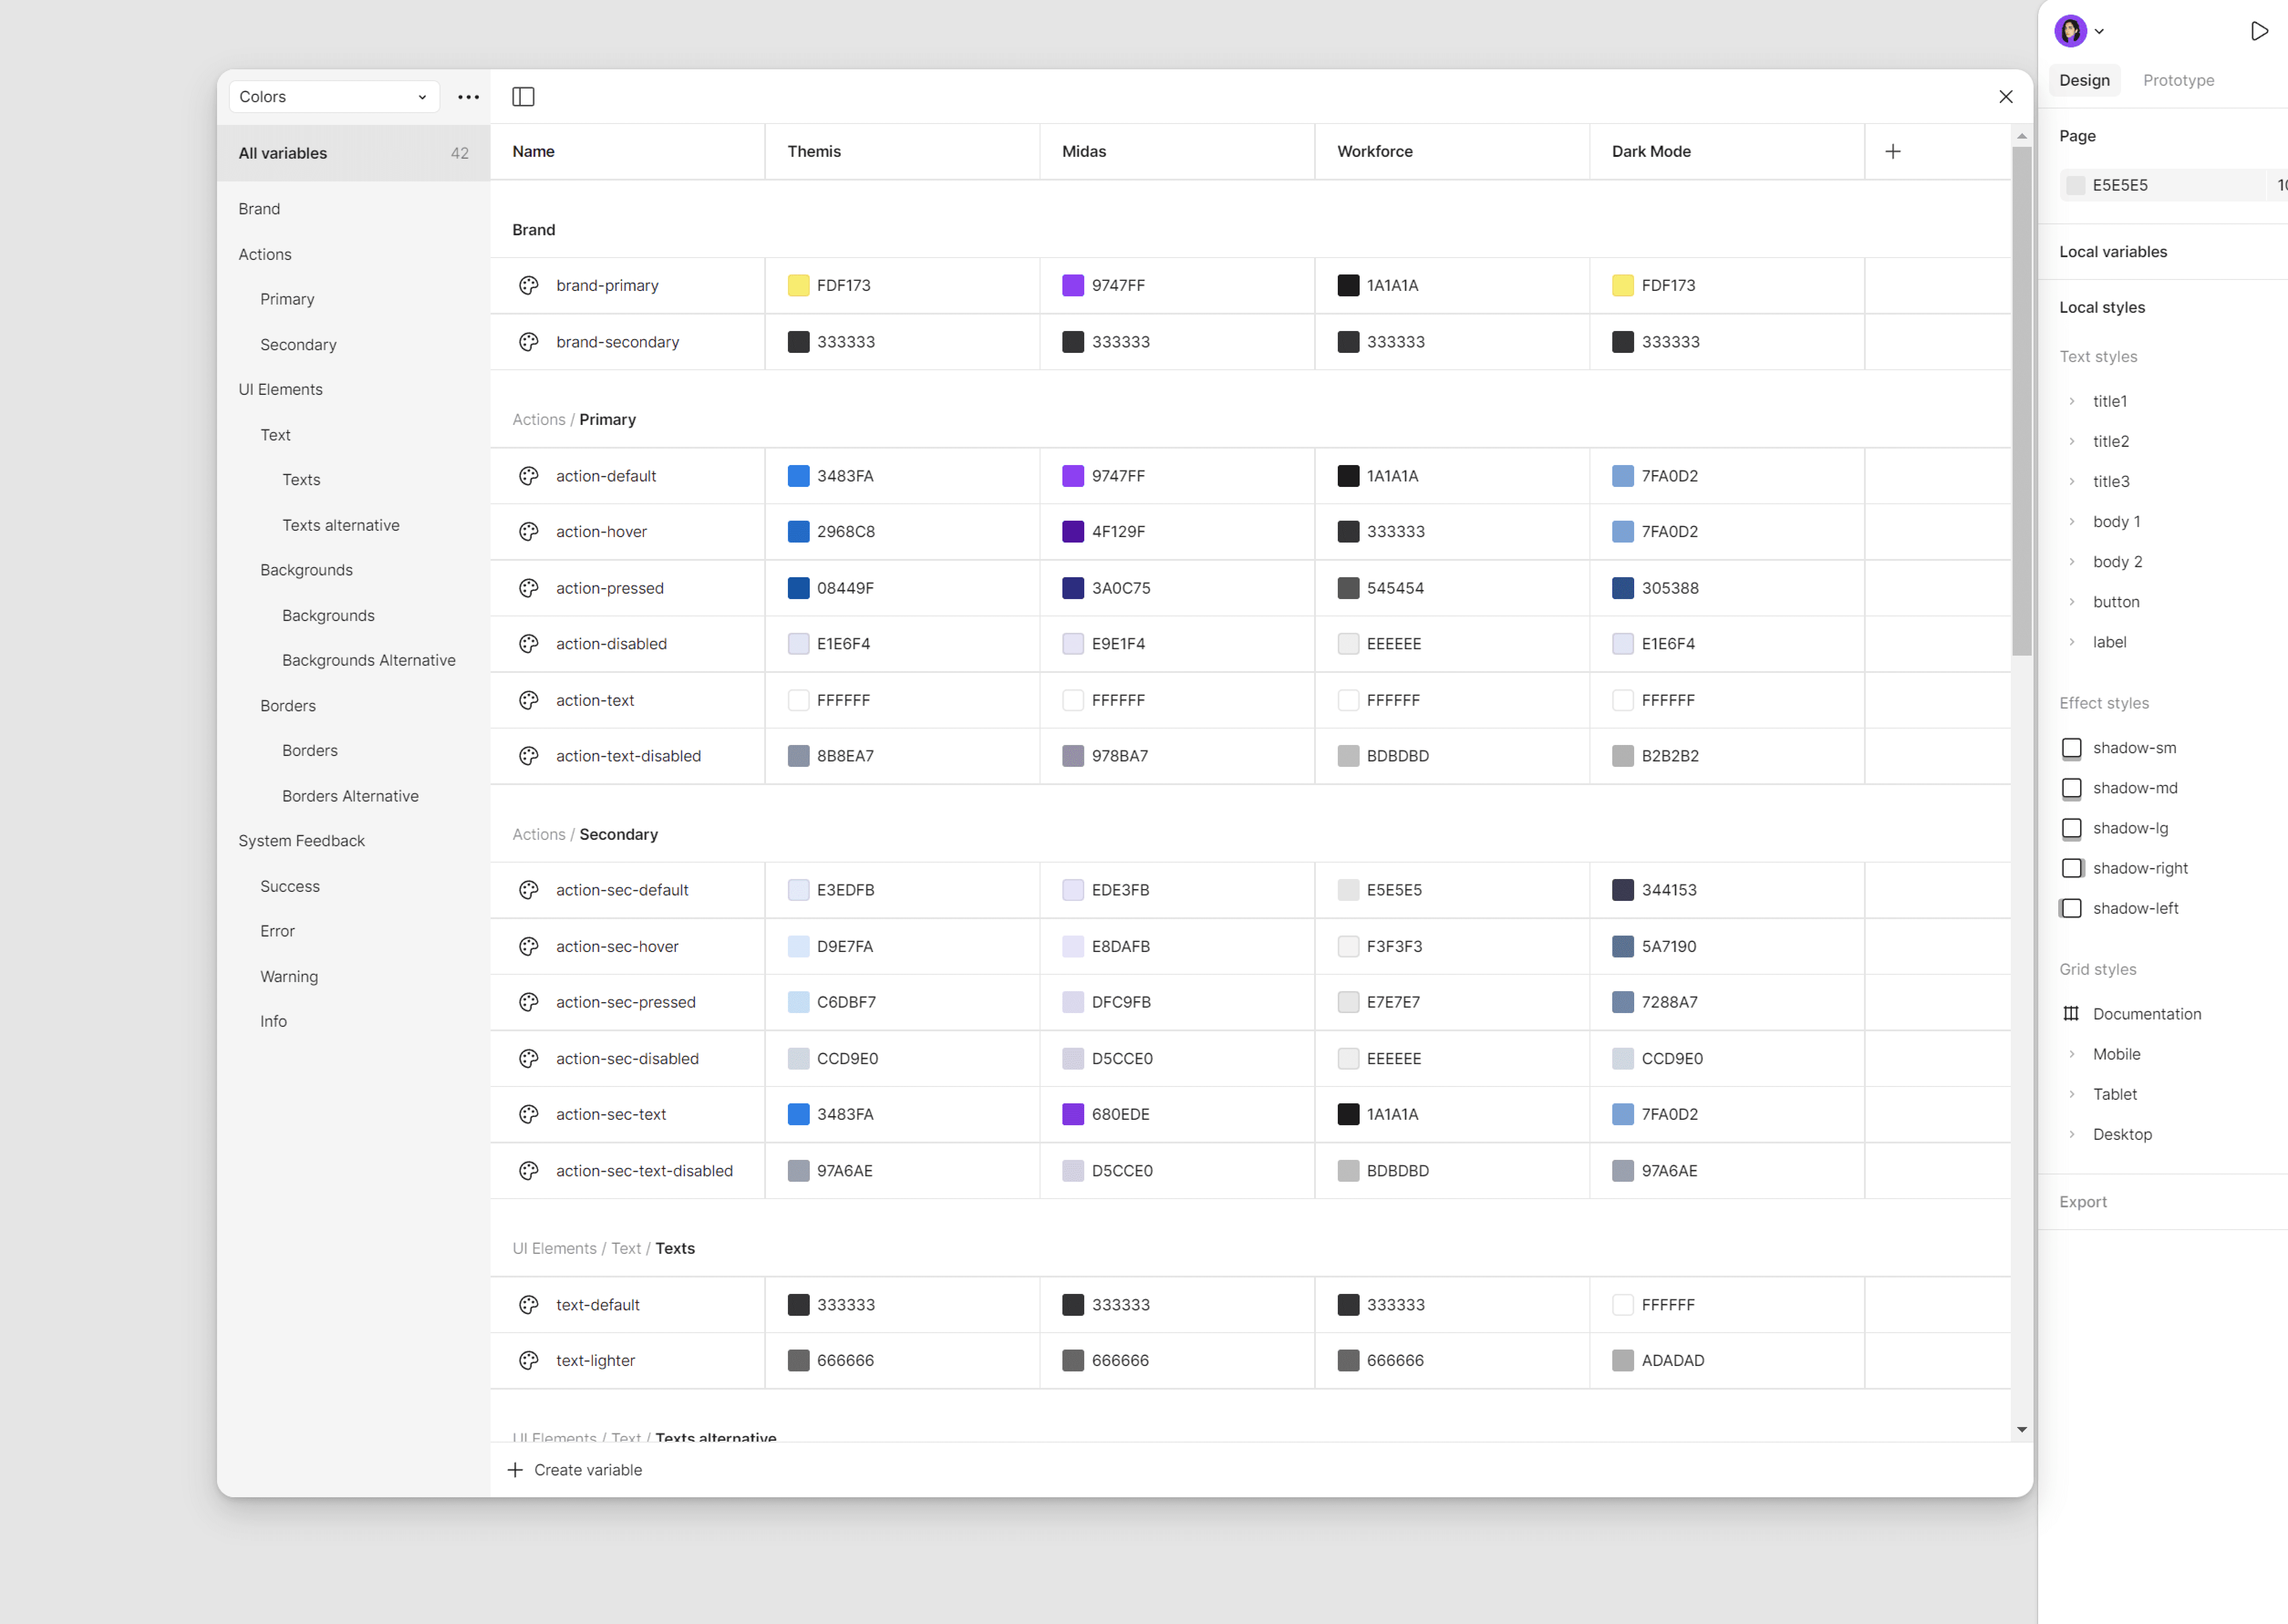
Task: Click the shadow-lg effect style square
Action: click(x=2071, y=828)
